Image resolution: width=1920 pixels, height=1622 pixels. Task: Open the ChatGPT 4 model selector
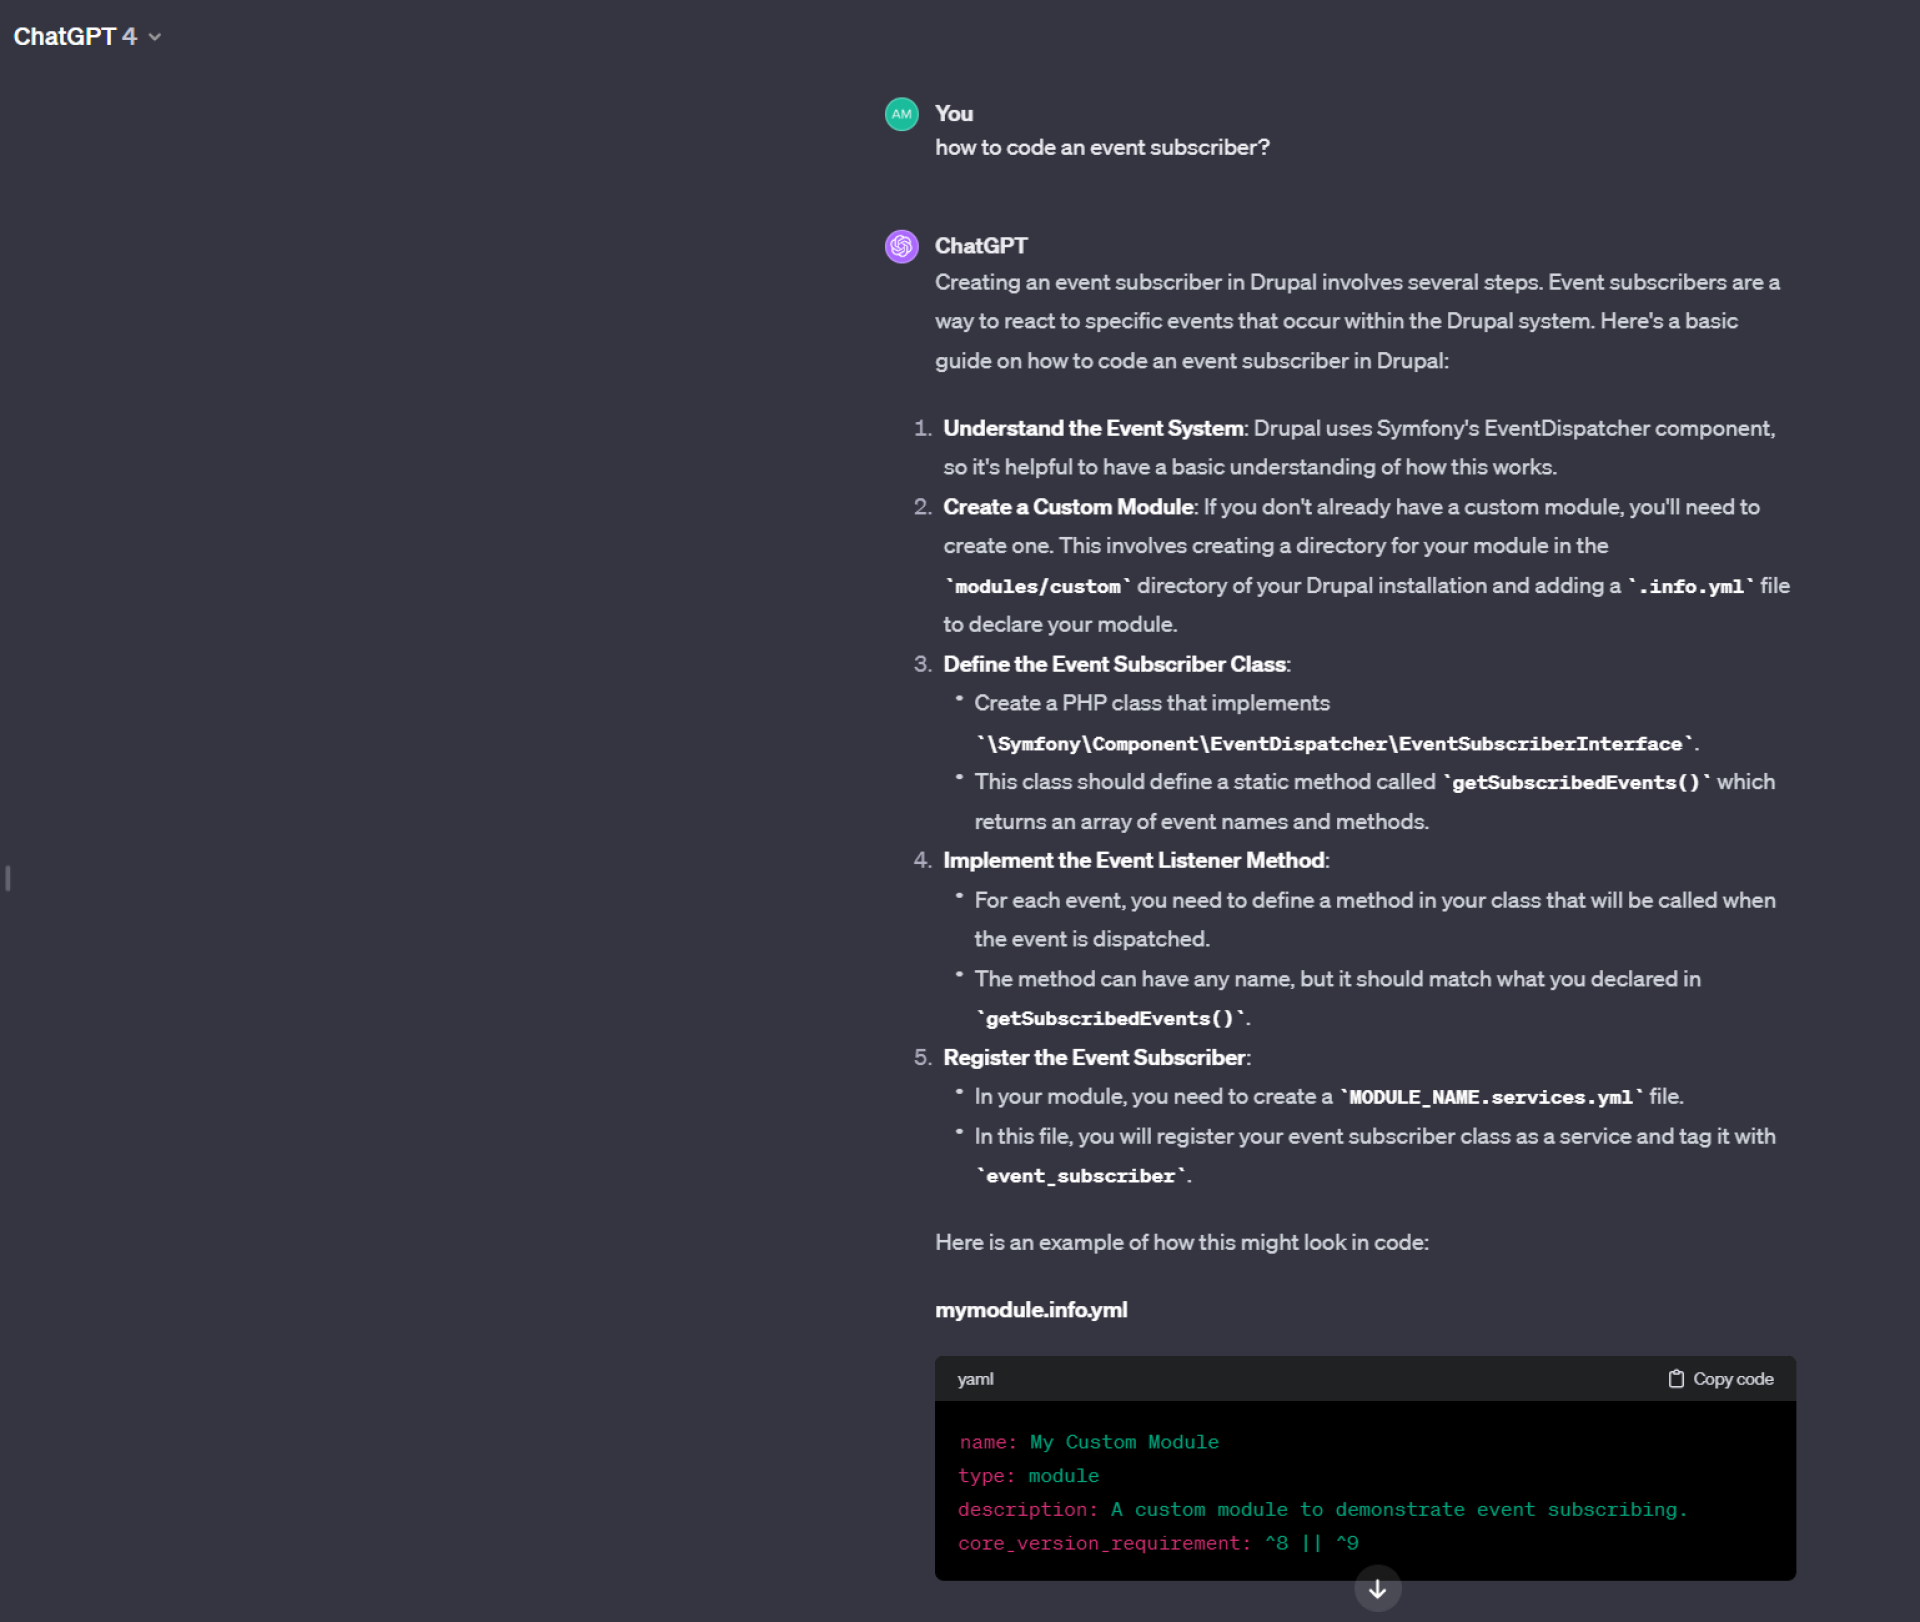(x=87, y=36)
